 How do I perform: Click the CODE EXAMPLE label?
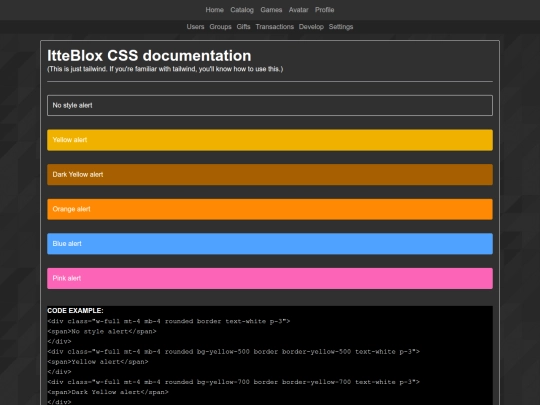tap(75, 311)
